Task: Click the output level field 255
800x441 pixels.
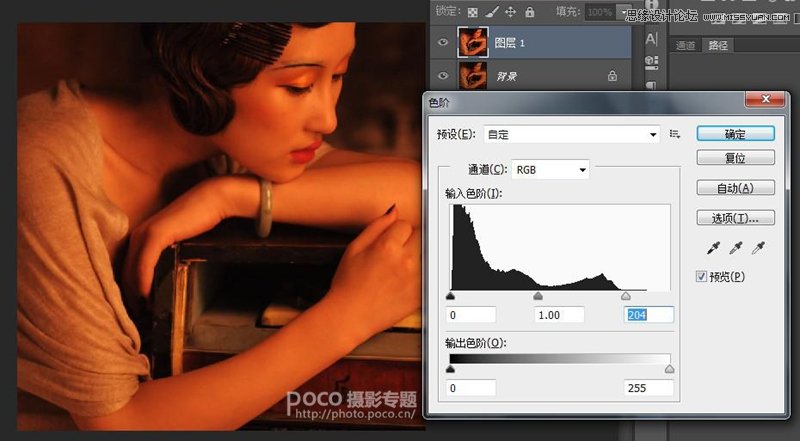Action: click(x=649, y=388)
